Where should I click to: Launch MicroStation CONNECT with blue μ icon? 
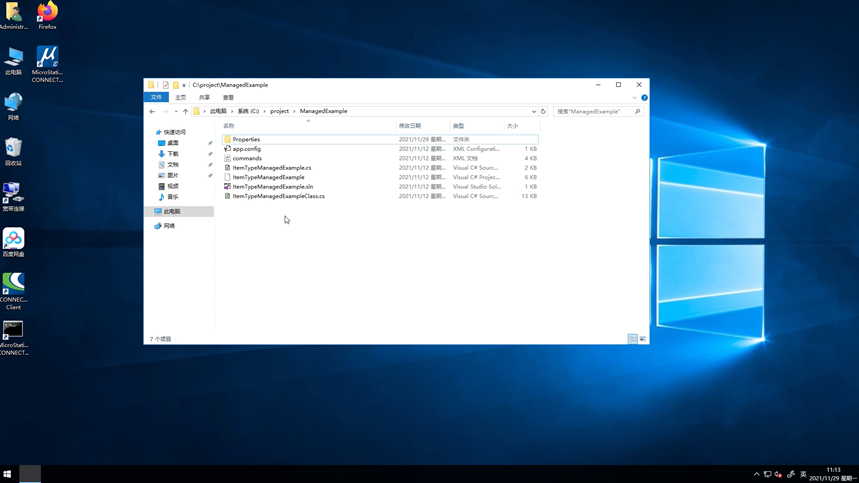pos(47,64)
